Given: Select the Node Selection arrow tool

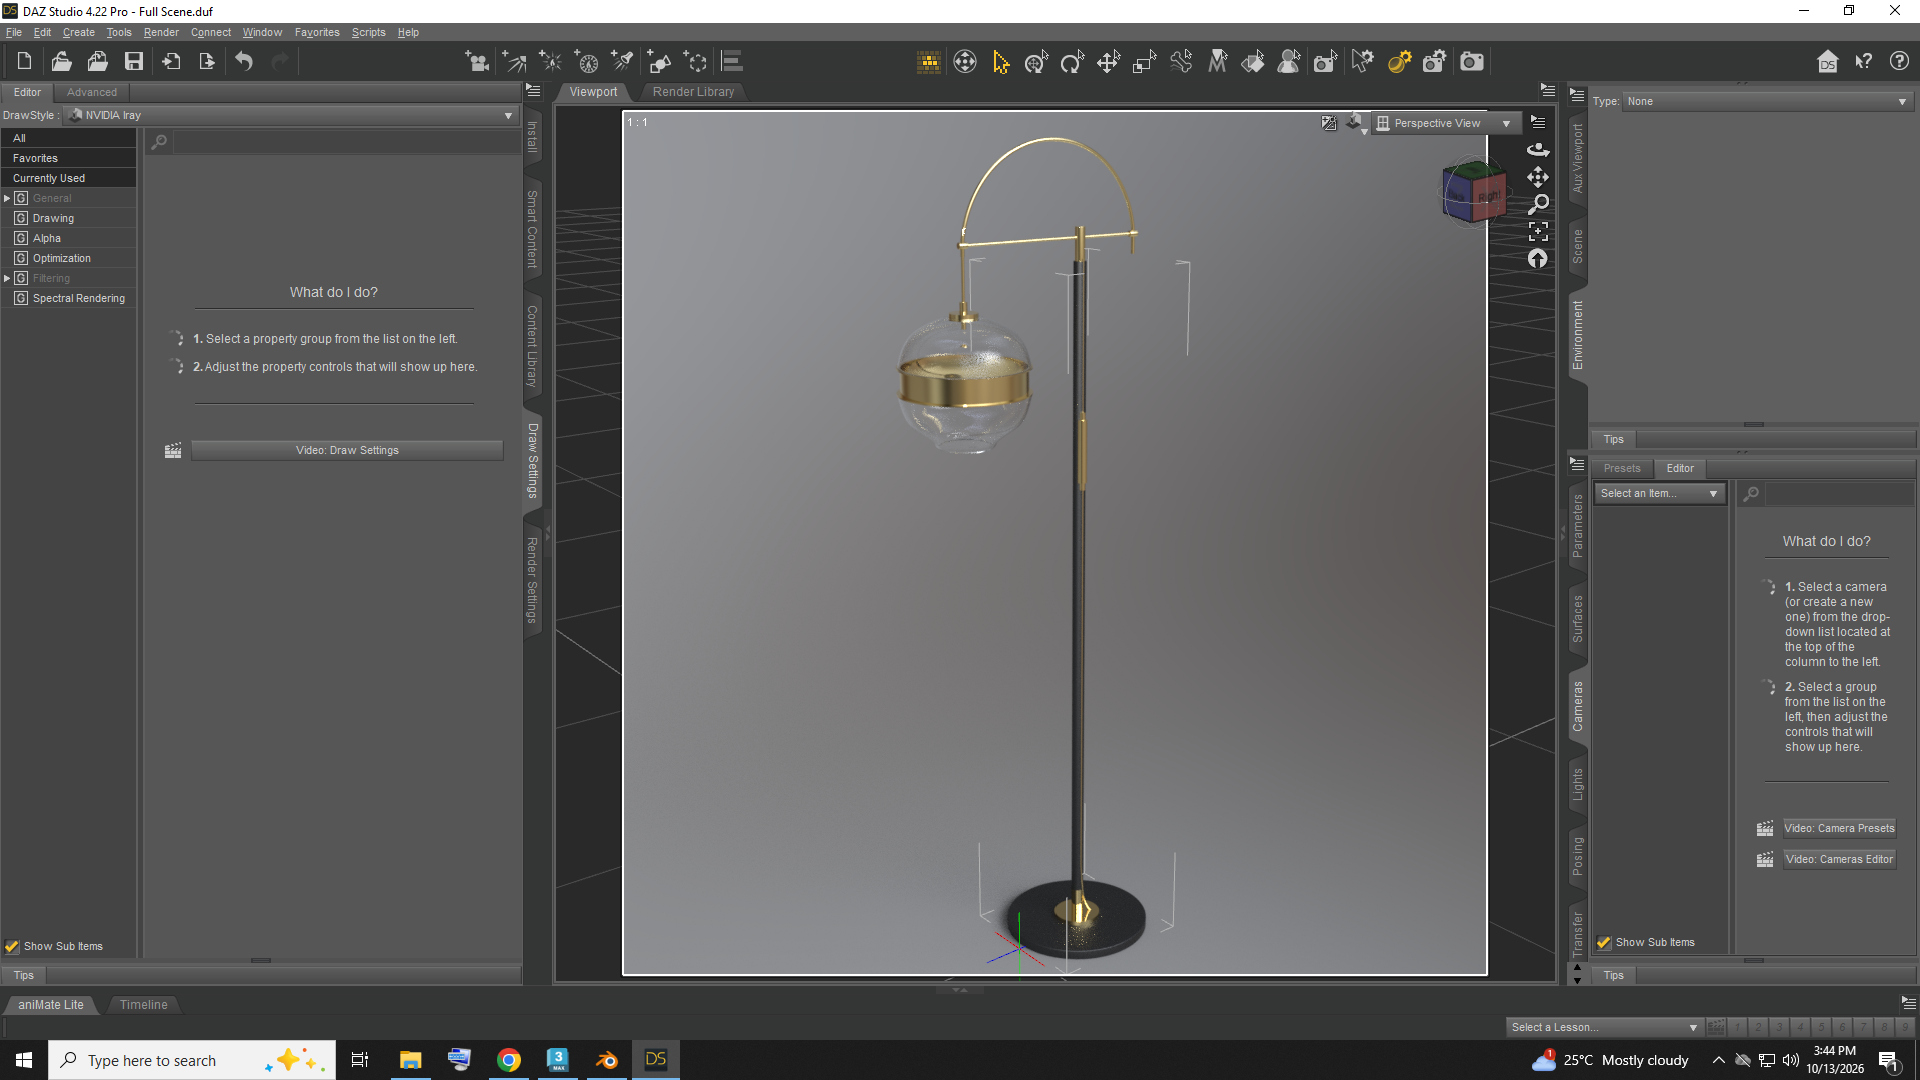Looking at the screenshot, I should click(x=1000, y=62).
